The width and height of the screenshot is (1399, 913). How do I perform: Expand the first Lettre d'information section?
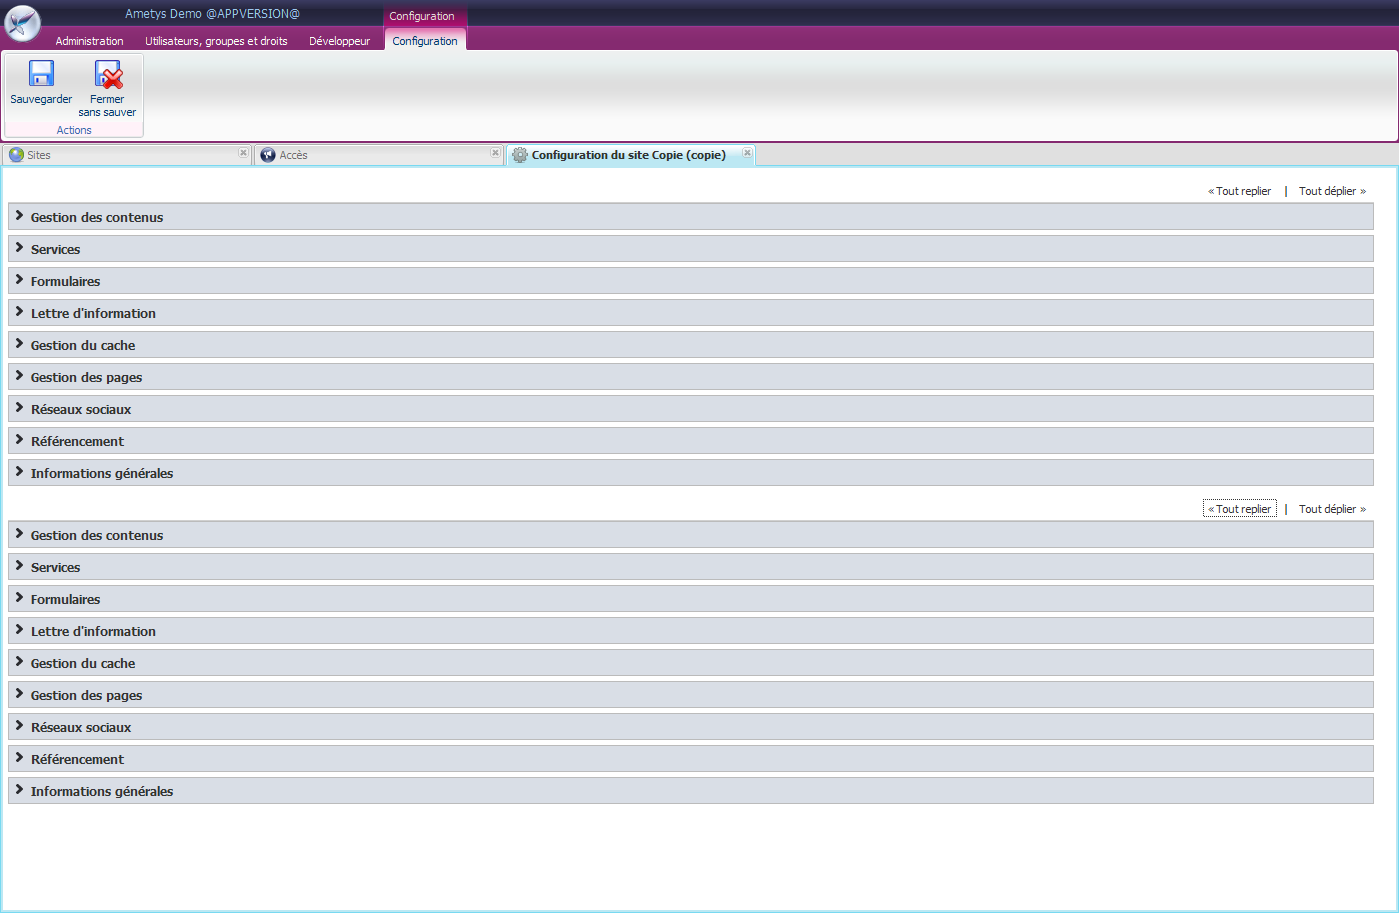[x=93, y=313]
